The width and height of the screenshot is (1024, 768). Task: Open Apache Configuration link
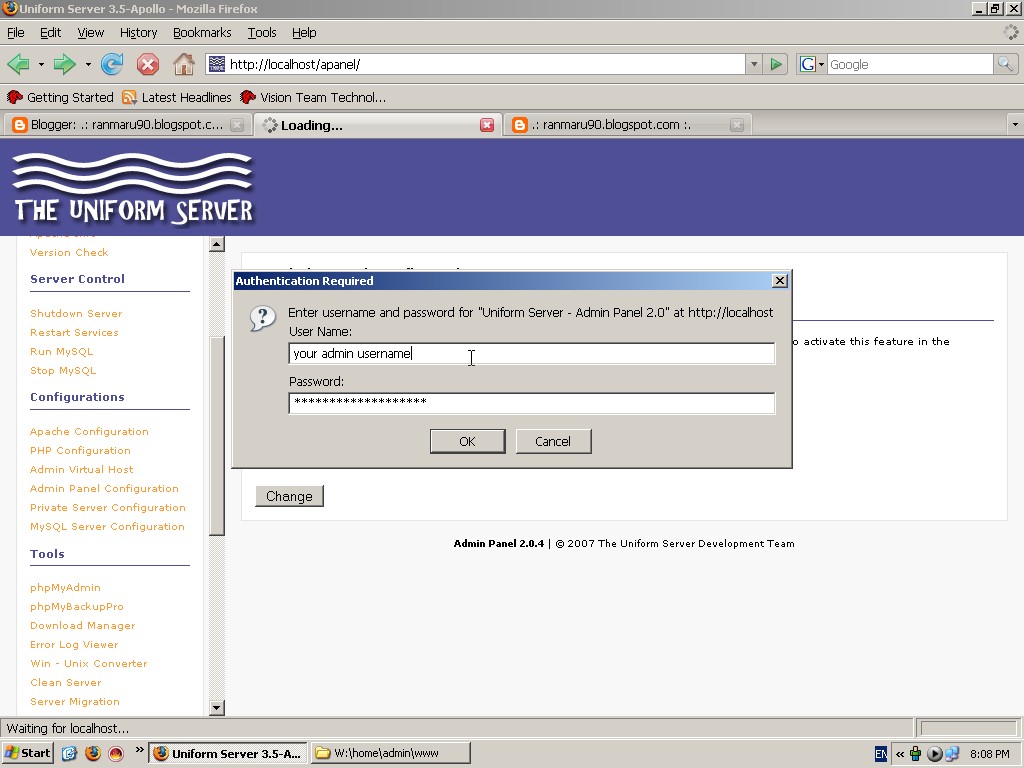[x=89, y=432]
